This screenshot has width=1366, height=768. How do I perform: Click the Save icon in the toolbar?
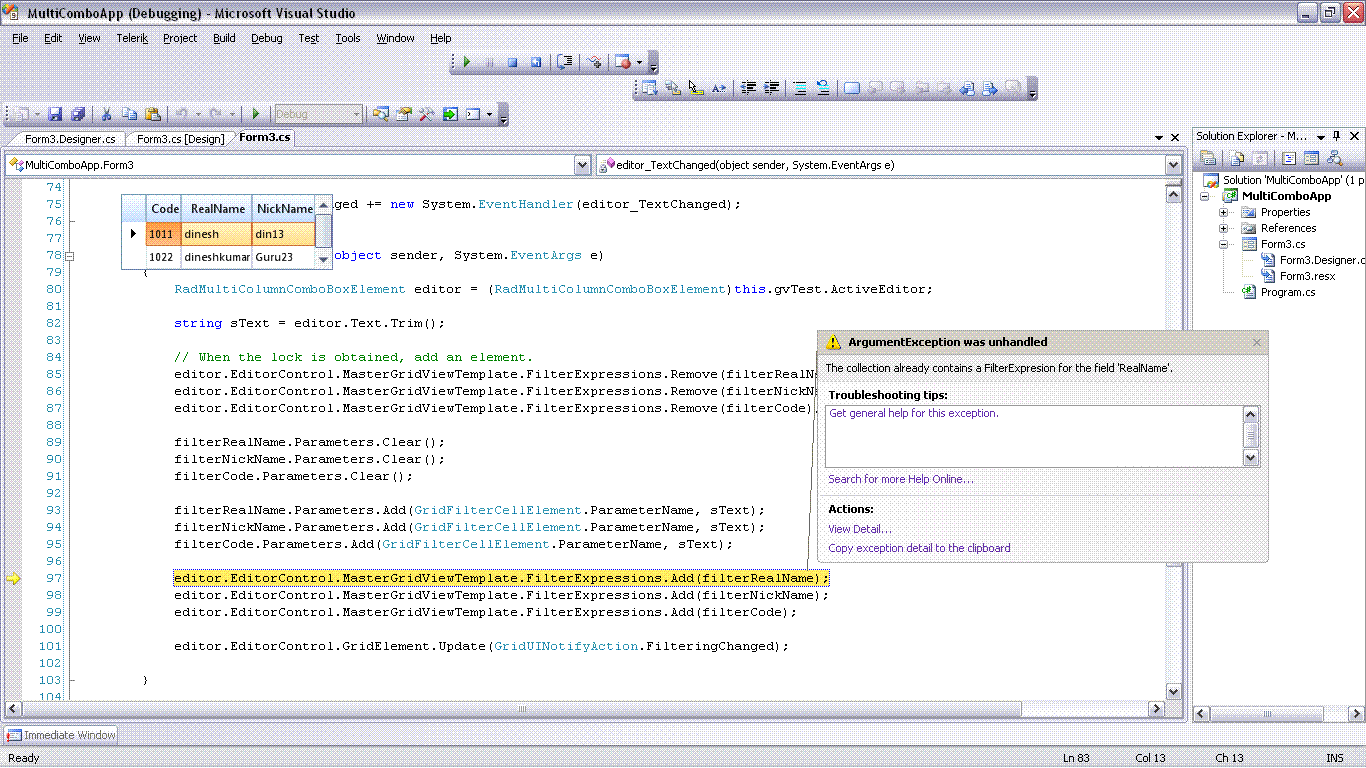55,114
